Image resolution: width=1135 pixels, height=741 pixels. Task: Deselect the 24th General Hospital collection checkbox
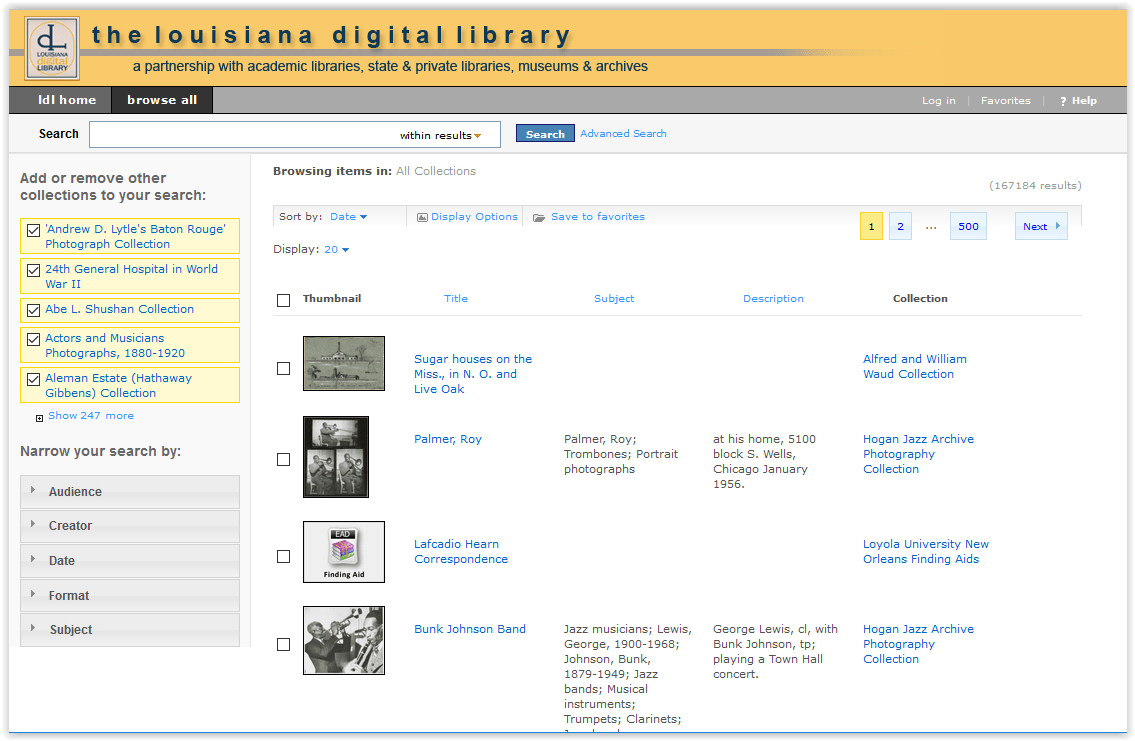pos(33,270)
